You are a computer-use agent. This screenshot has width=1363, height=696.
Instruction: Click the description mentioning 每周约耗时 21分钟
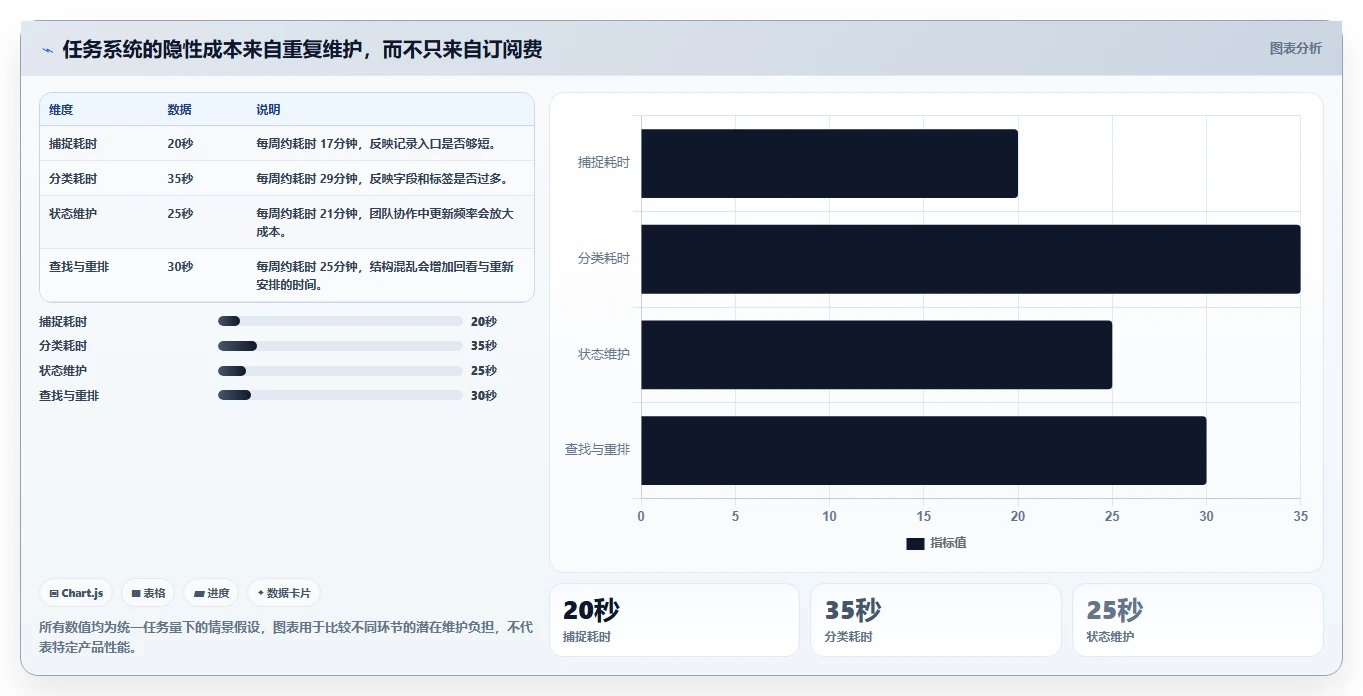click(x=385, y=223)
